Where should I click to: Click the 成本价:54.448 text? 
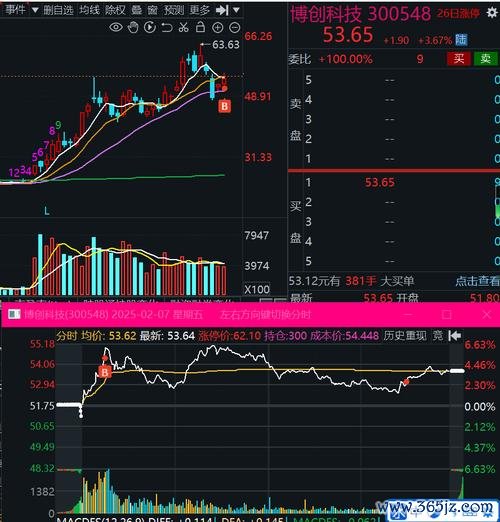(344, 336)
